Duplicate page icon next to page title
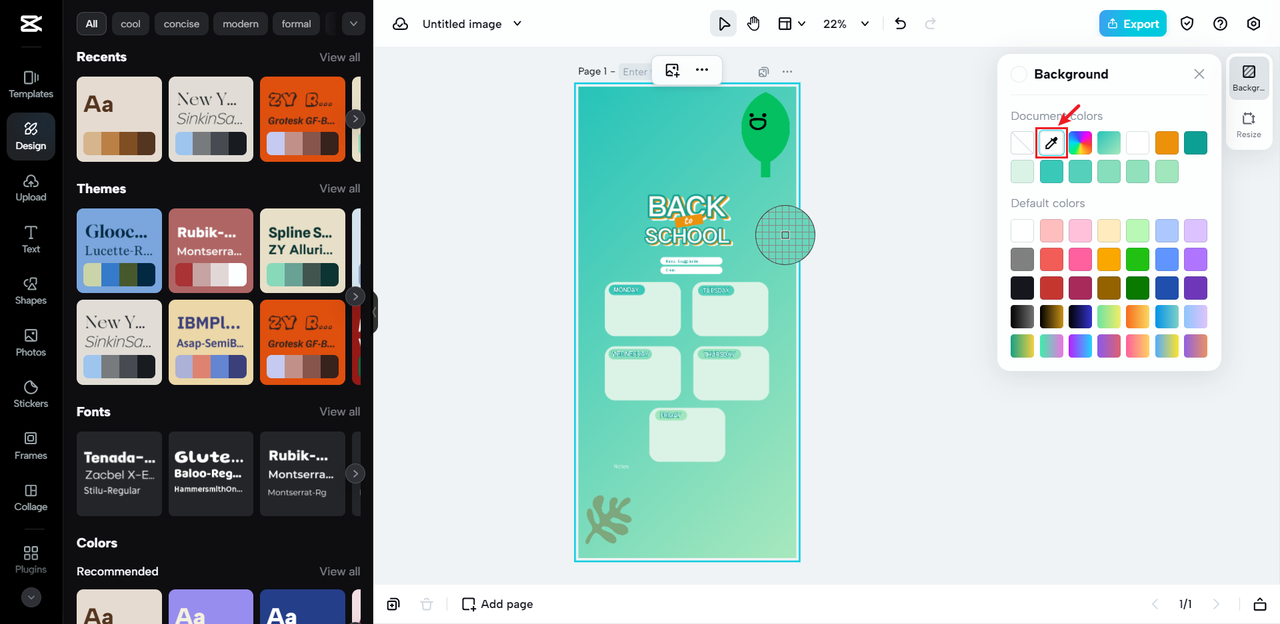Viewport: 1280px width, 624px height. coord(764,72)
